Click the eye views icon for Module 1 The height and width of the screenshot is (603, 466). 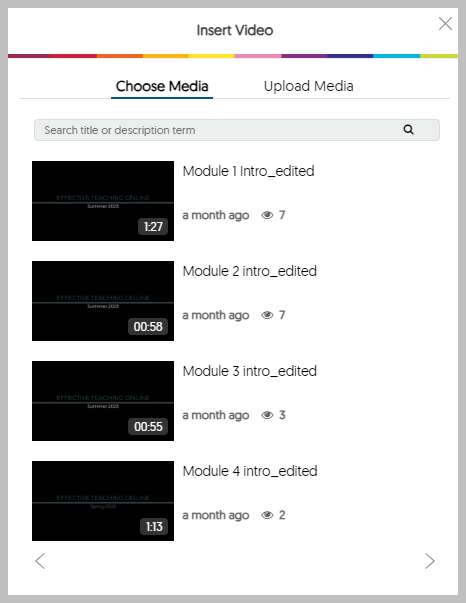(267, 215)
